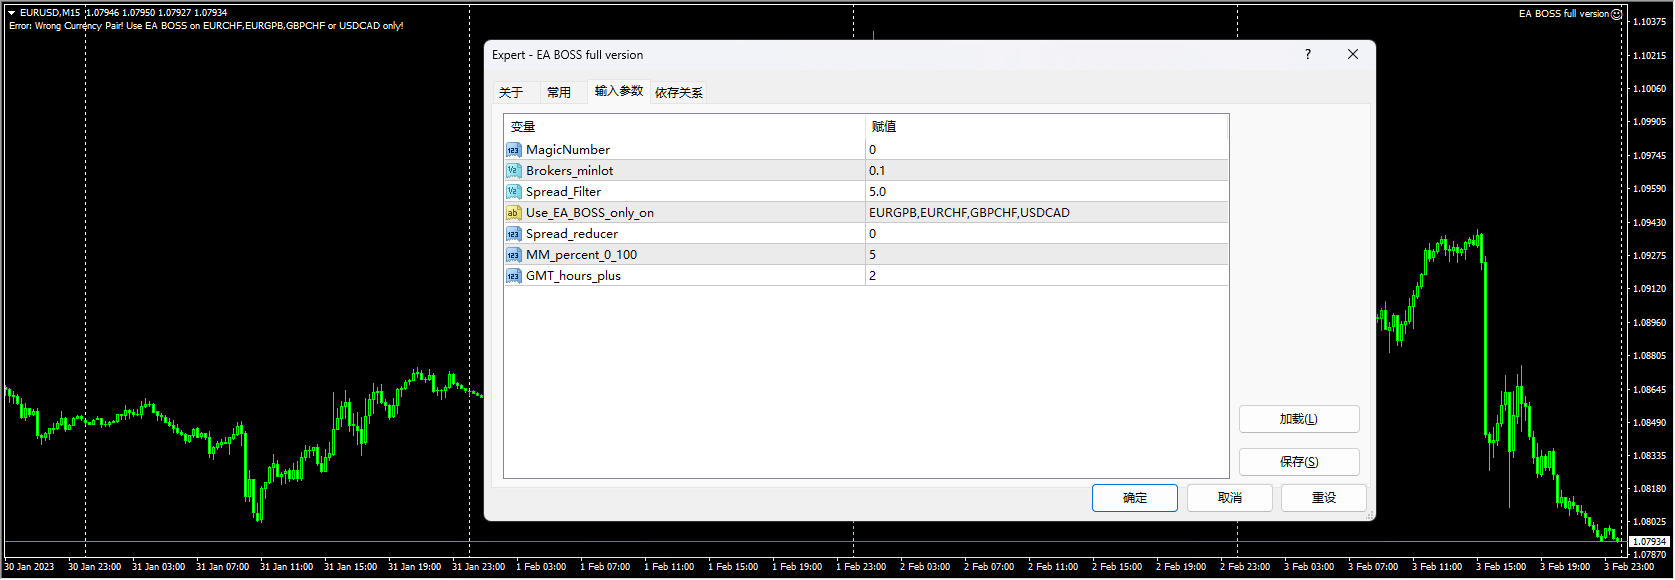Select the 输入参数 tab
The width and height of the screenshot is (1675, 580).
click(x=619, y=91)
